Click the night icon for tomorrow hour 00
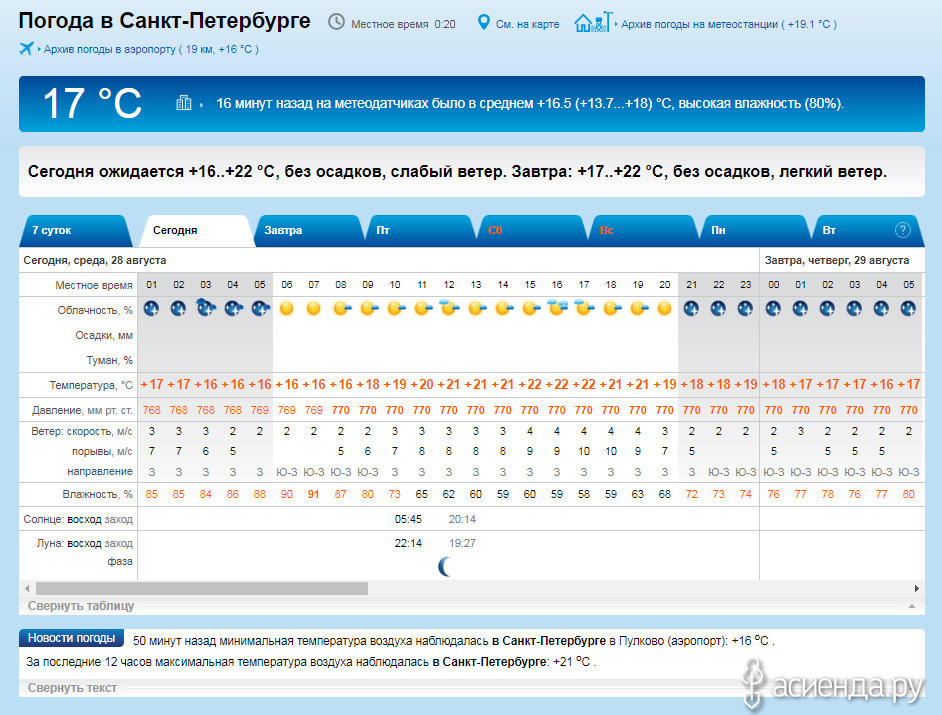The height and width of the screenshot is (715, 942). point(773,308)
